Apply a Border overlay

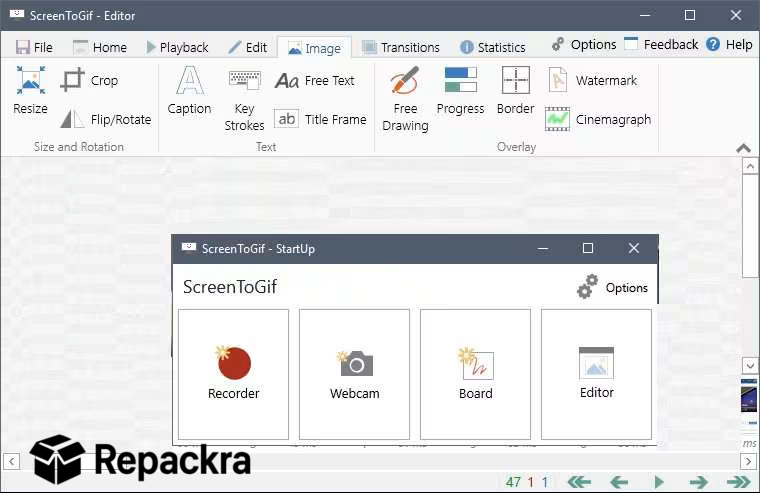tap(515, 91)
